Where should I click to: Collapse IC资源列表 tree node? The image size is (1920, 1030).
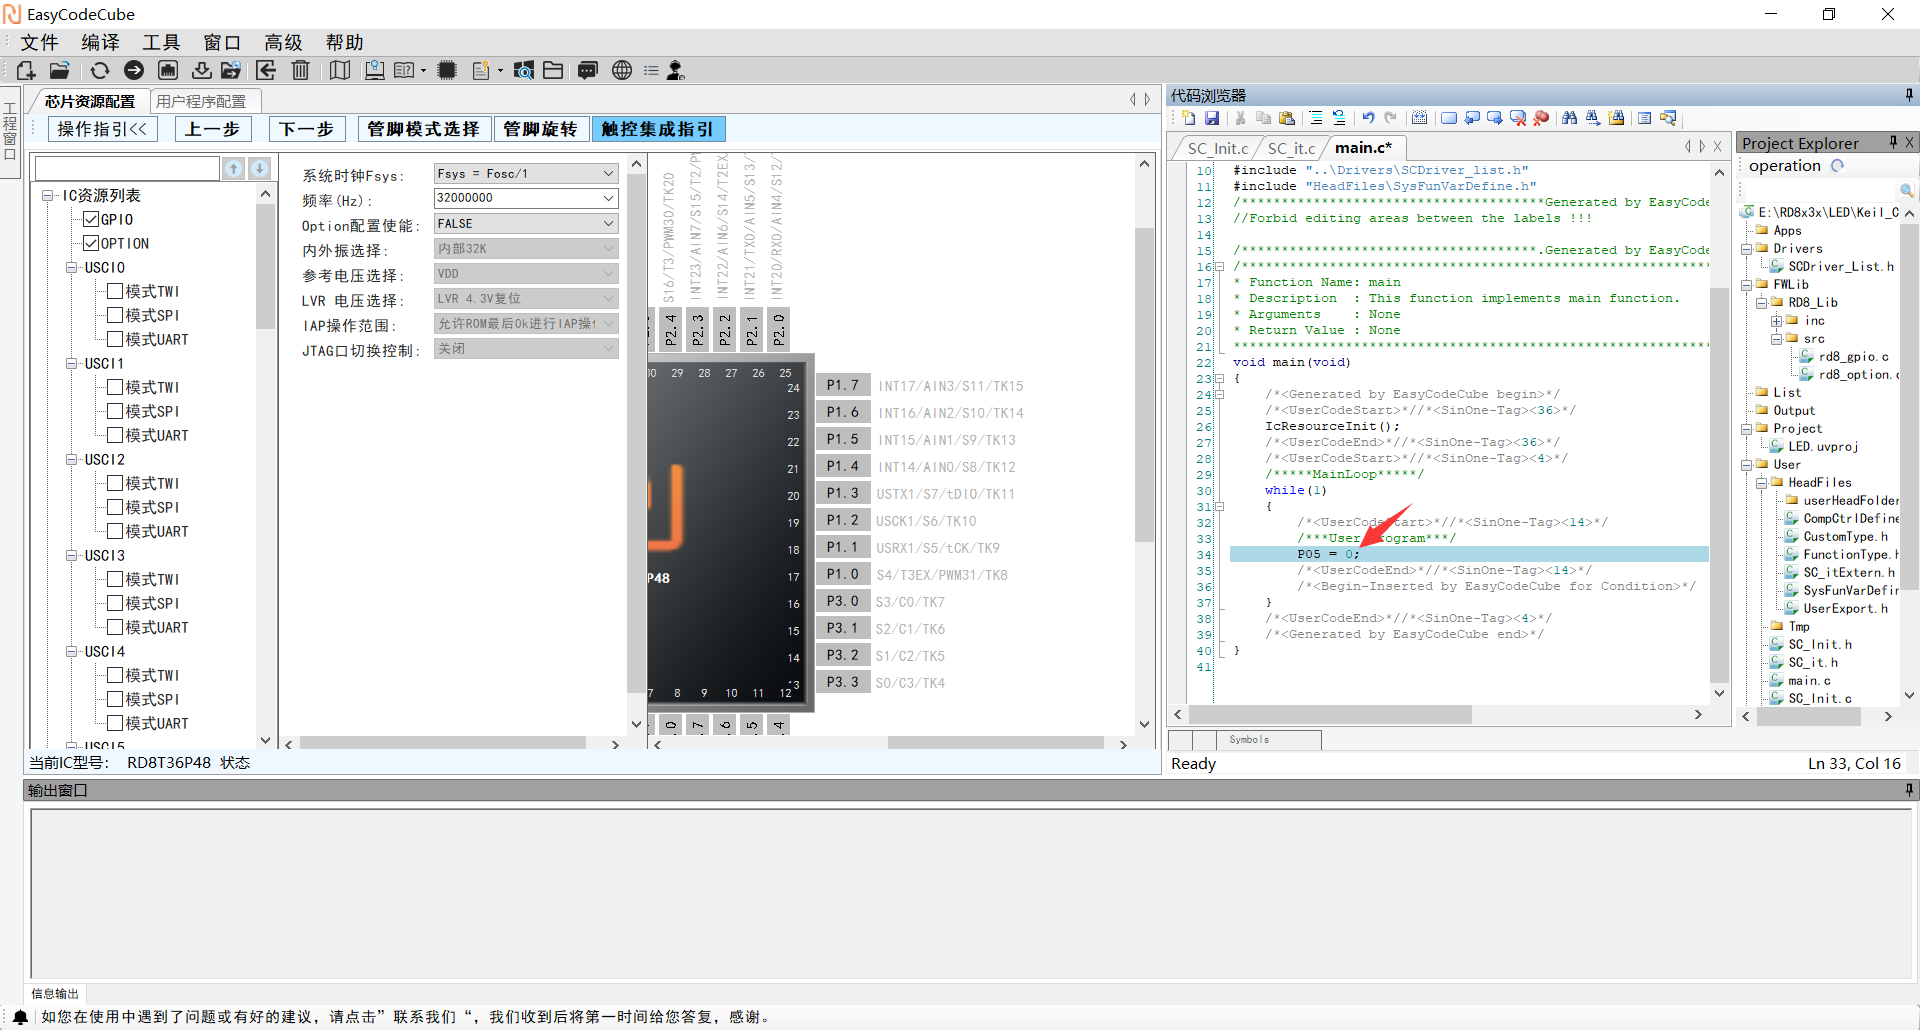pyautogui.click(x=48, y=195)
